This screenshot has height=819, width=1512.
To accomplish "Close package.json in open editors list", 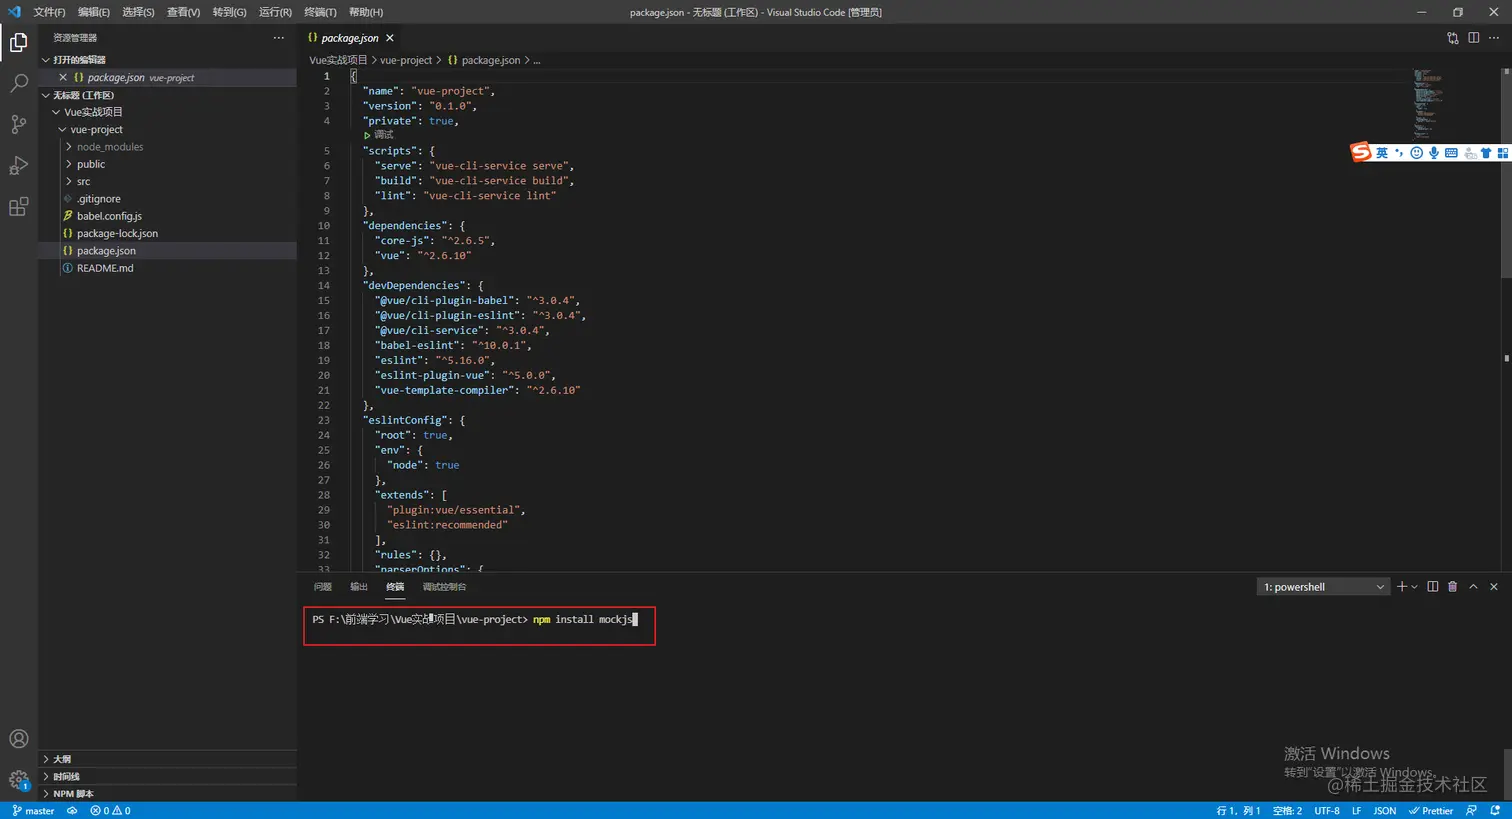I will pyautogui.click(x=63, y=77).
